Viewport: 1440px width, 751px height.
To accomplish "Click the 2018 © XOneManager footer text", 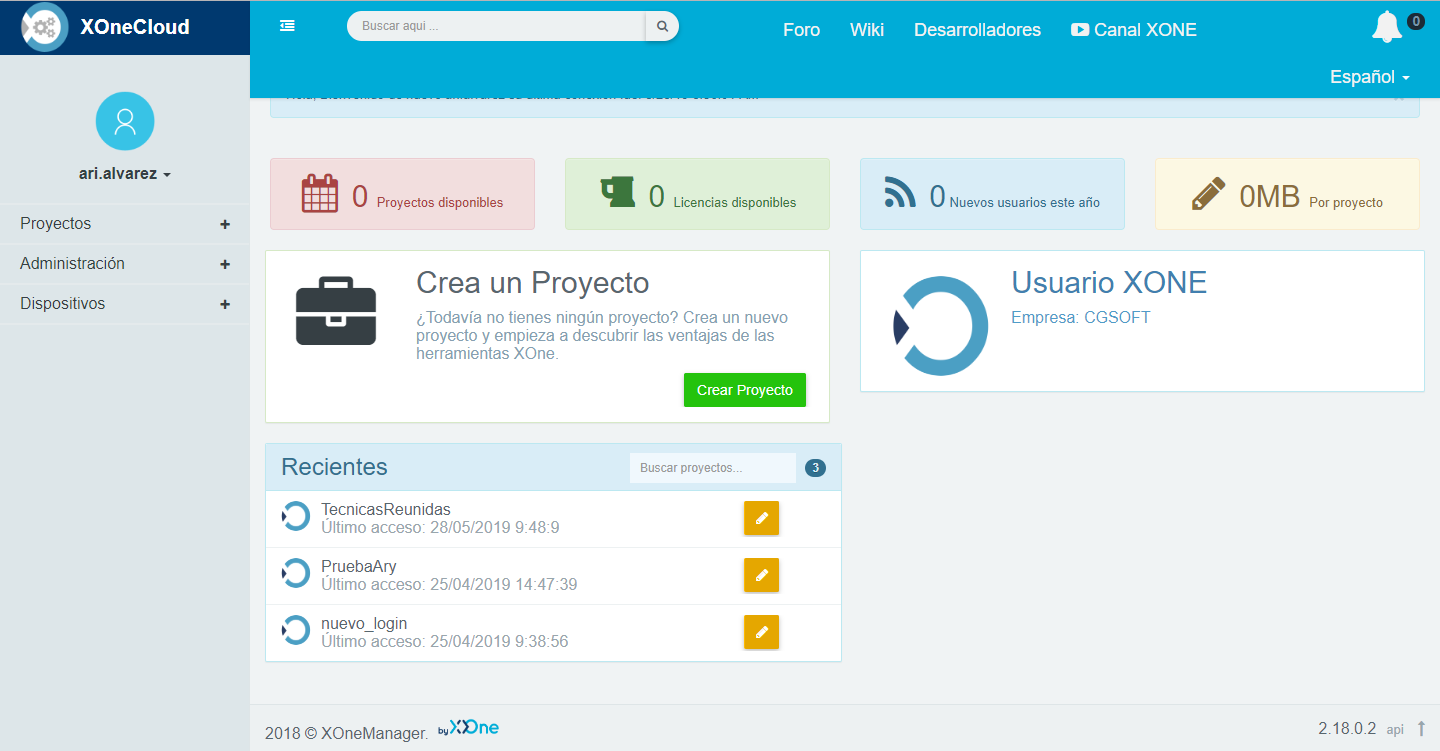I will tap(347, 733).
